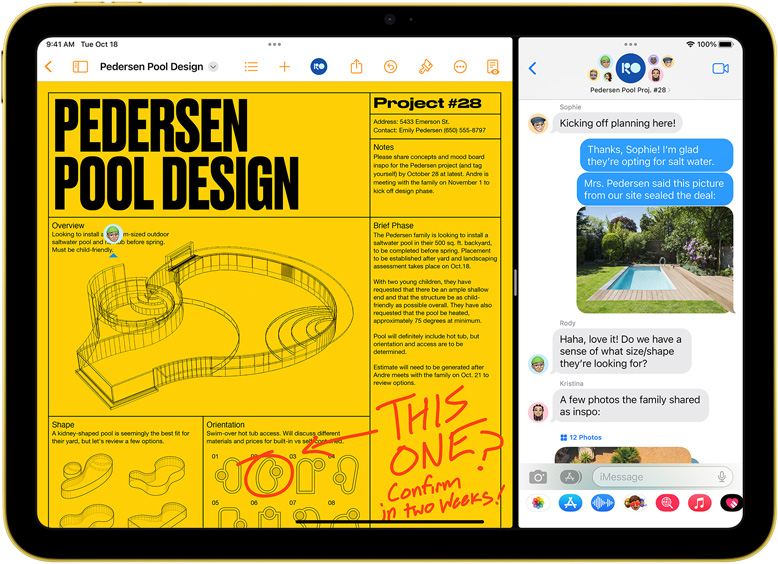Open the shared pool photo

click(654, 260)
